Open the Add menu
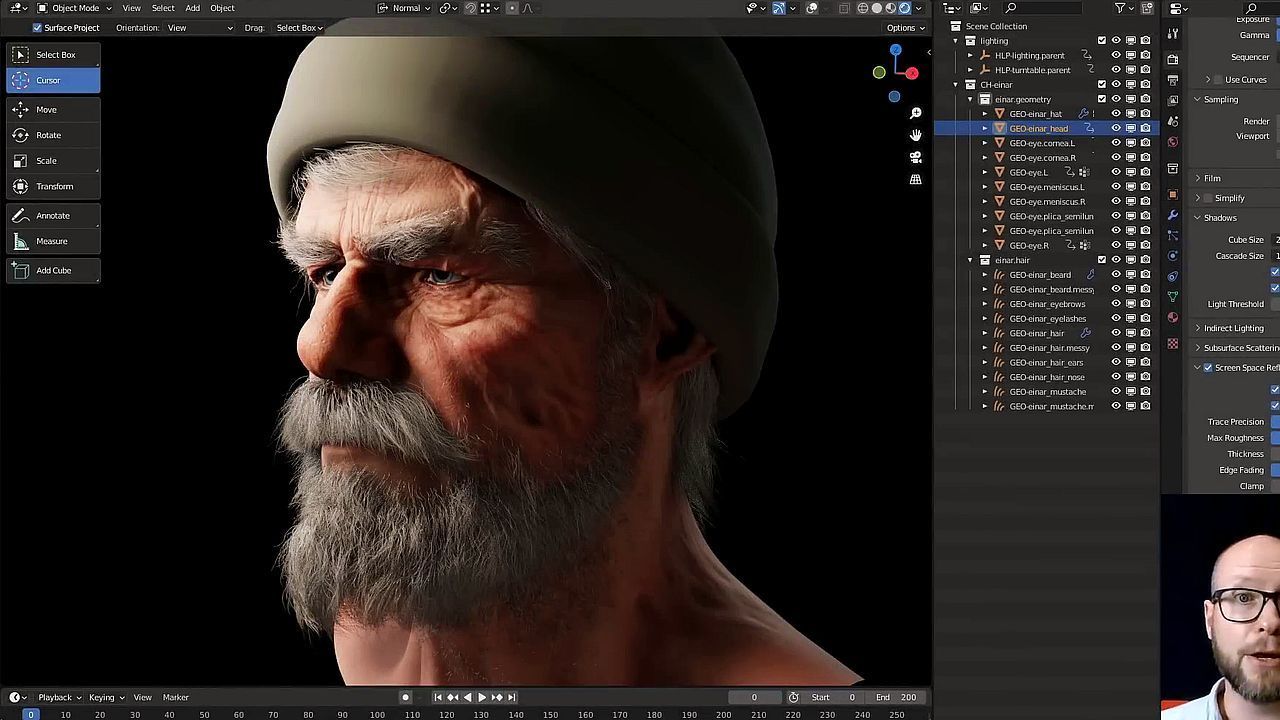1280x720 pixels. 192,8
